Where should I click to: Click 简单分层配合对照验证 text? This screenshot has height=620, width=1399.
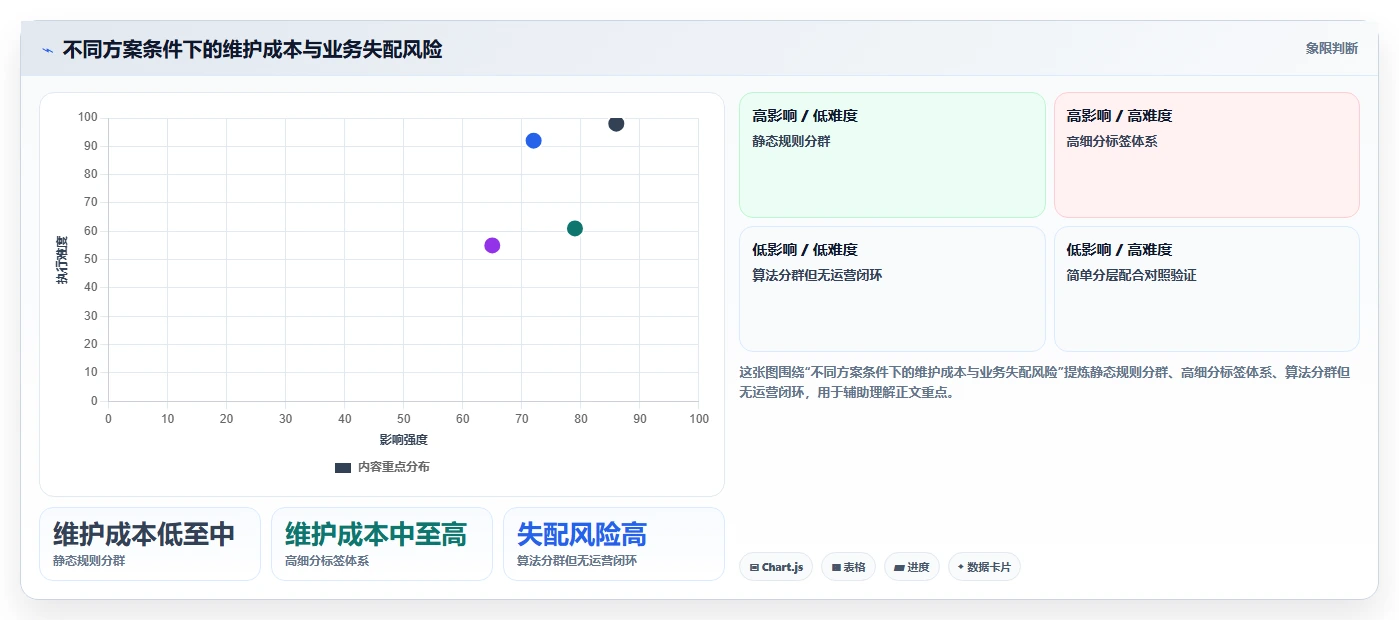[1131, 275]
